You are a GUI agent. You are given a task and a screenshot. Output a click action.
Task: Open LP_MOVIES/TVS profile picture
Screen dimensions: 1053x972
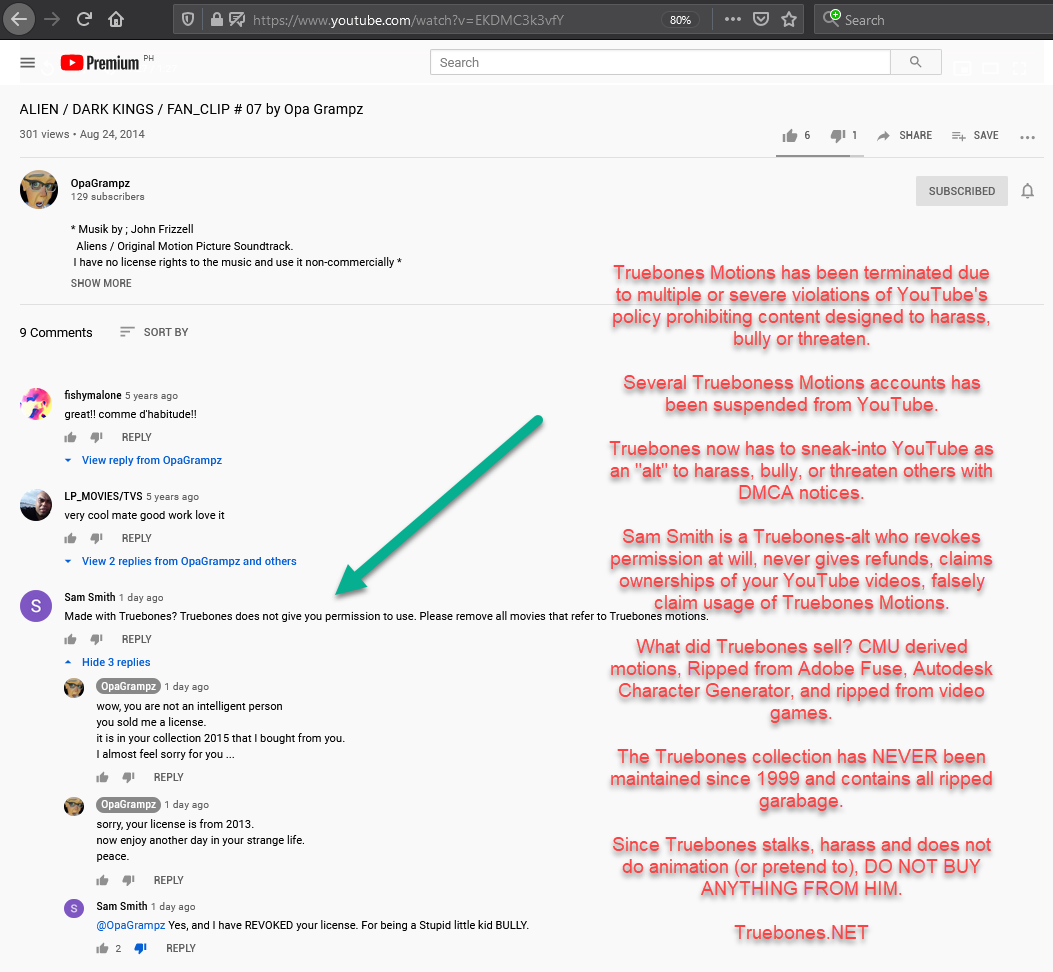36,505
